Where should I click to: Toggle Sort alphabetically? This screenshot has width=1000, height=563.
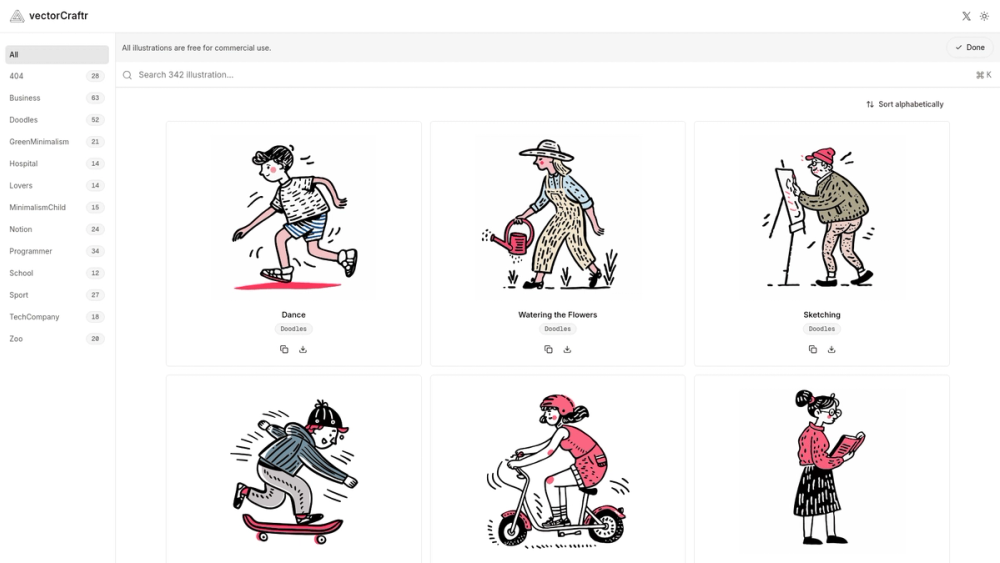[x=904, y=104]
